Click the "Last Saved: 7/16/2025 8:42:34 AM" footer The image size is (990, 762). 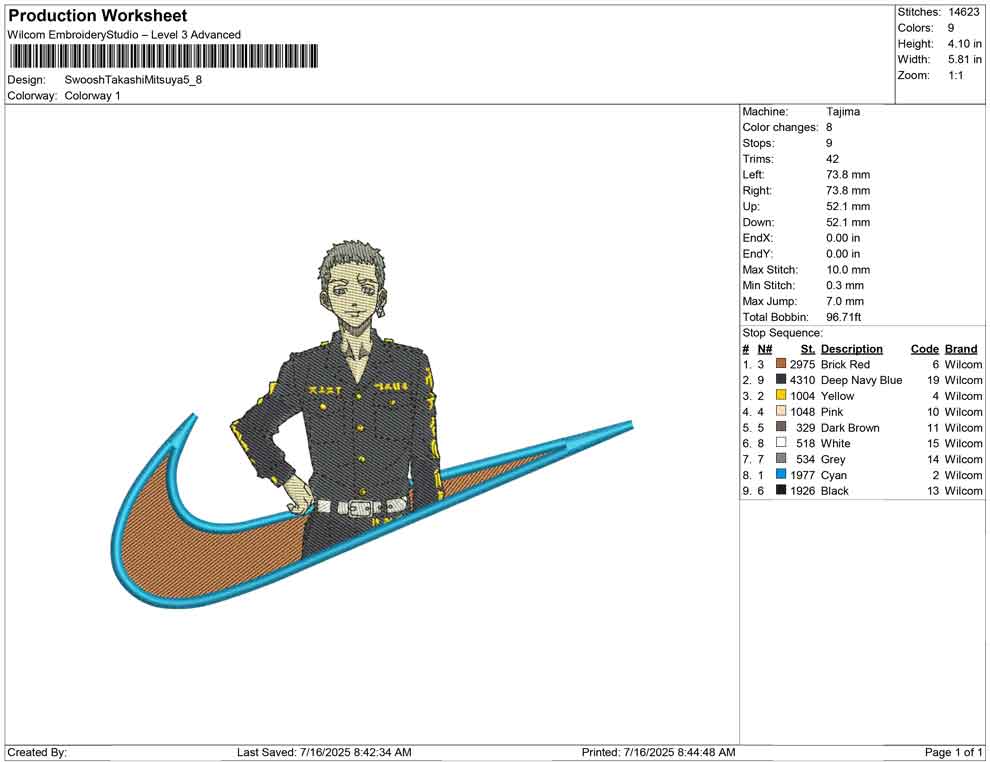(x=324, y=751)
